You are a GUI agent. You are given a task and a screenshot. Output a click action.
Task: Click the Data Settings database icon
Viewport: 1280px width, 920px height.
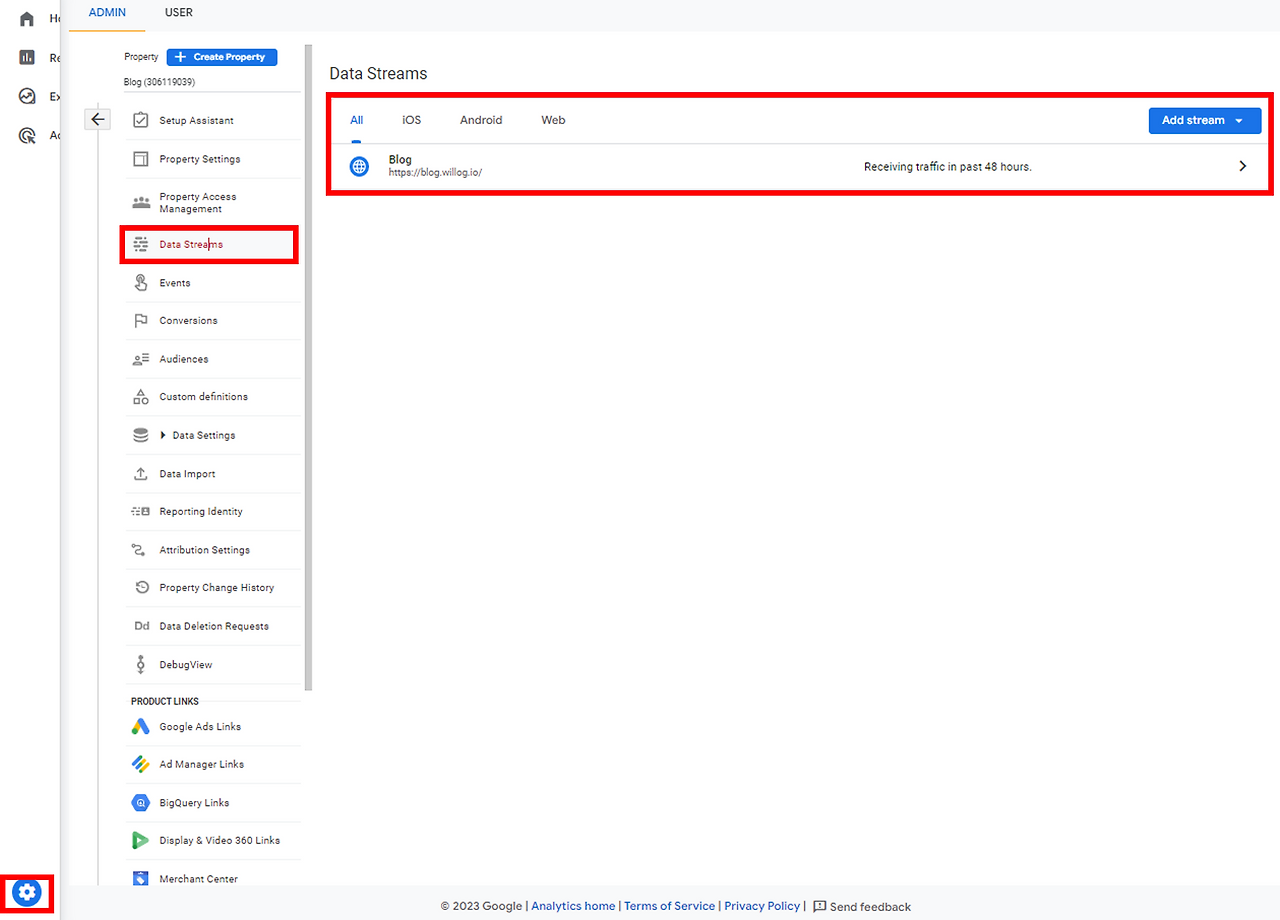coord(141,436)
